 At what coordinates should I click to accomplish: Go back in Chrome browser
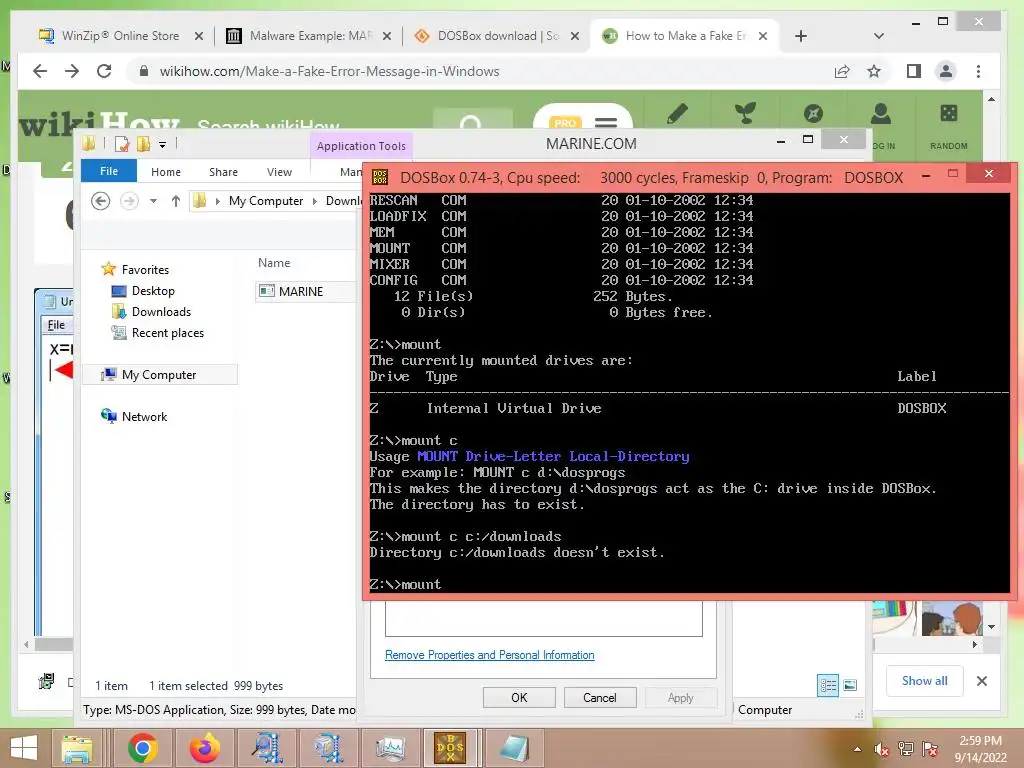[40, 71]
